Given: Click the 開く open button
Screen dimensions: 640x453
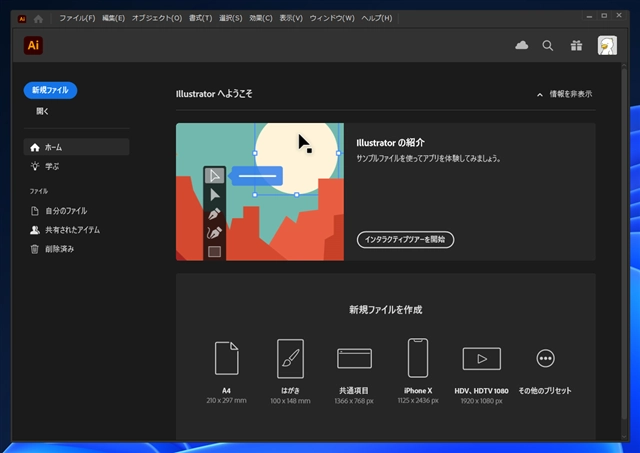Looking at the screenshot, I should [x=42, y=111].
